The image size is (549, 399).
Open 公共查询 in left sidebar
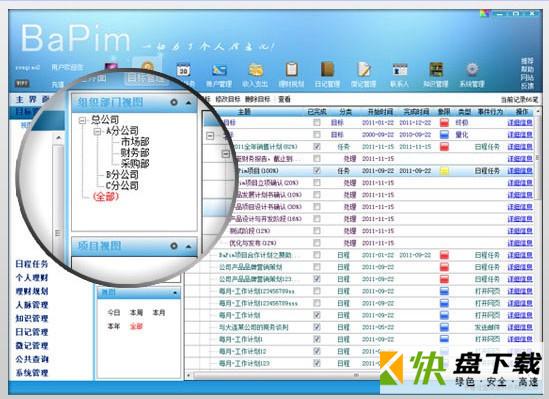(32, 359)
